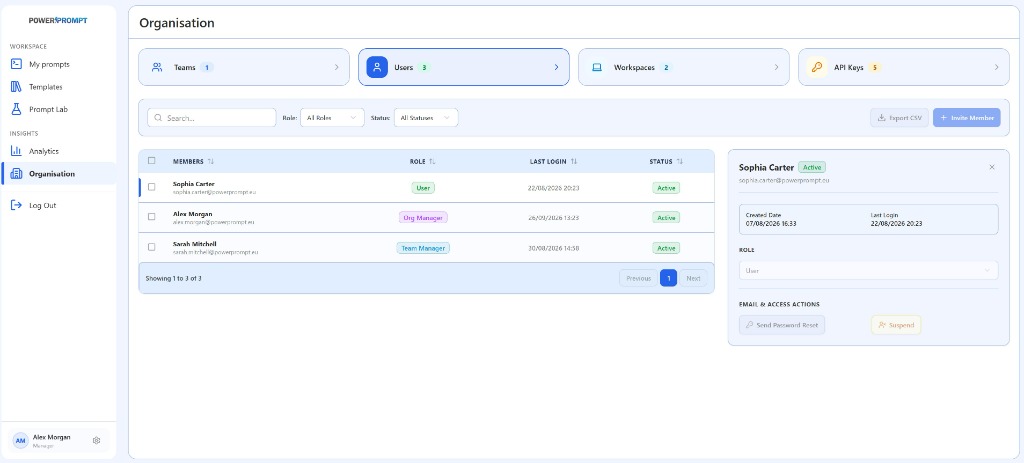The height and width of the screenshot is (463, 1024).
Task: Open the Role filter dropdown
Action: 332,118
